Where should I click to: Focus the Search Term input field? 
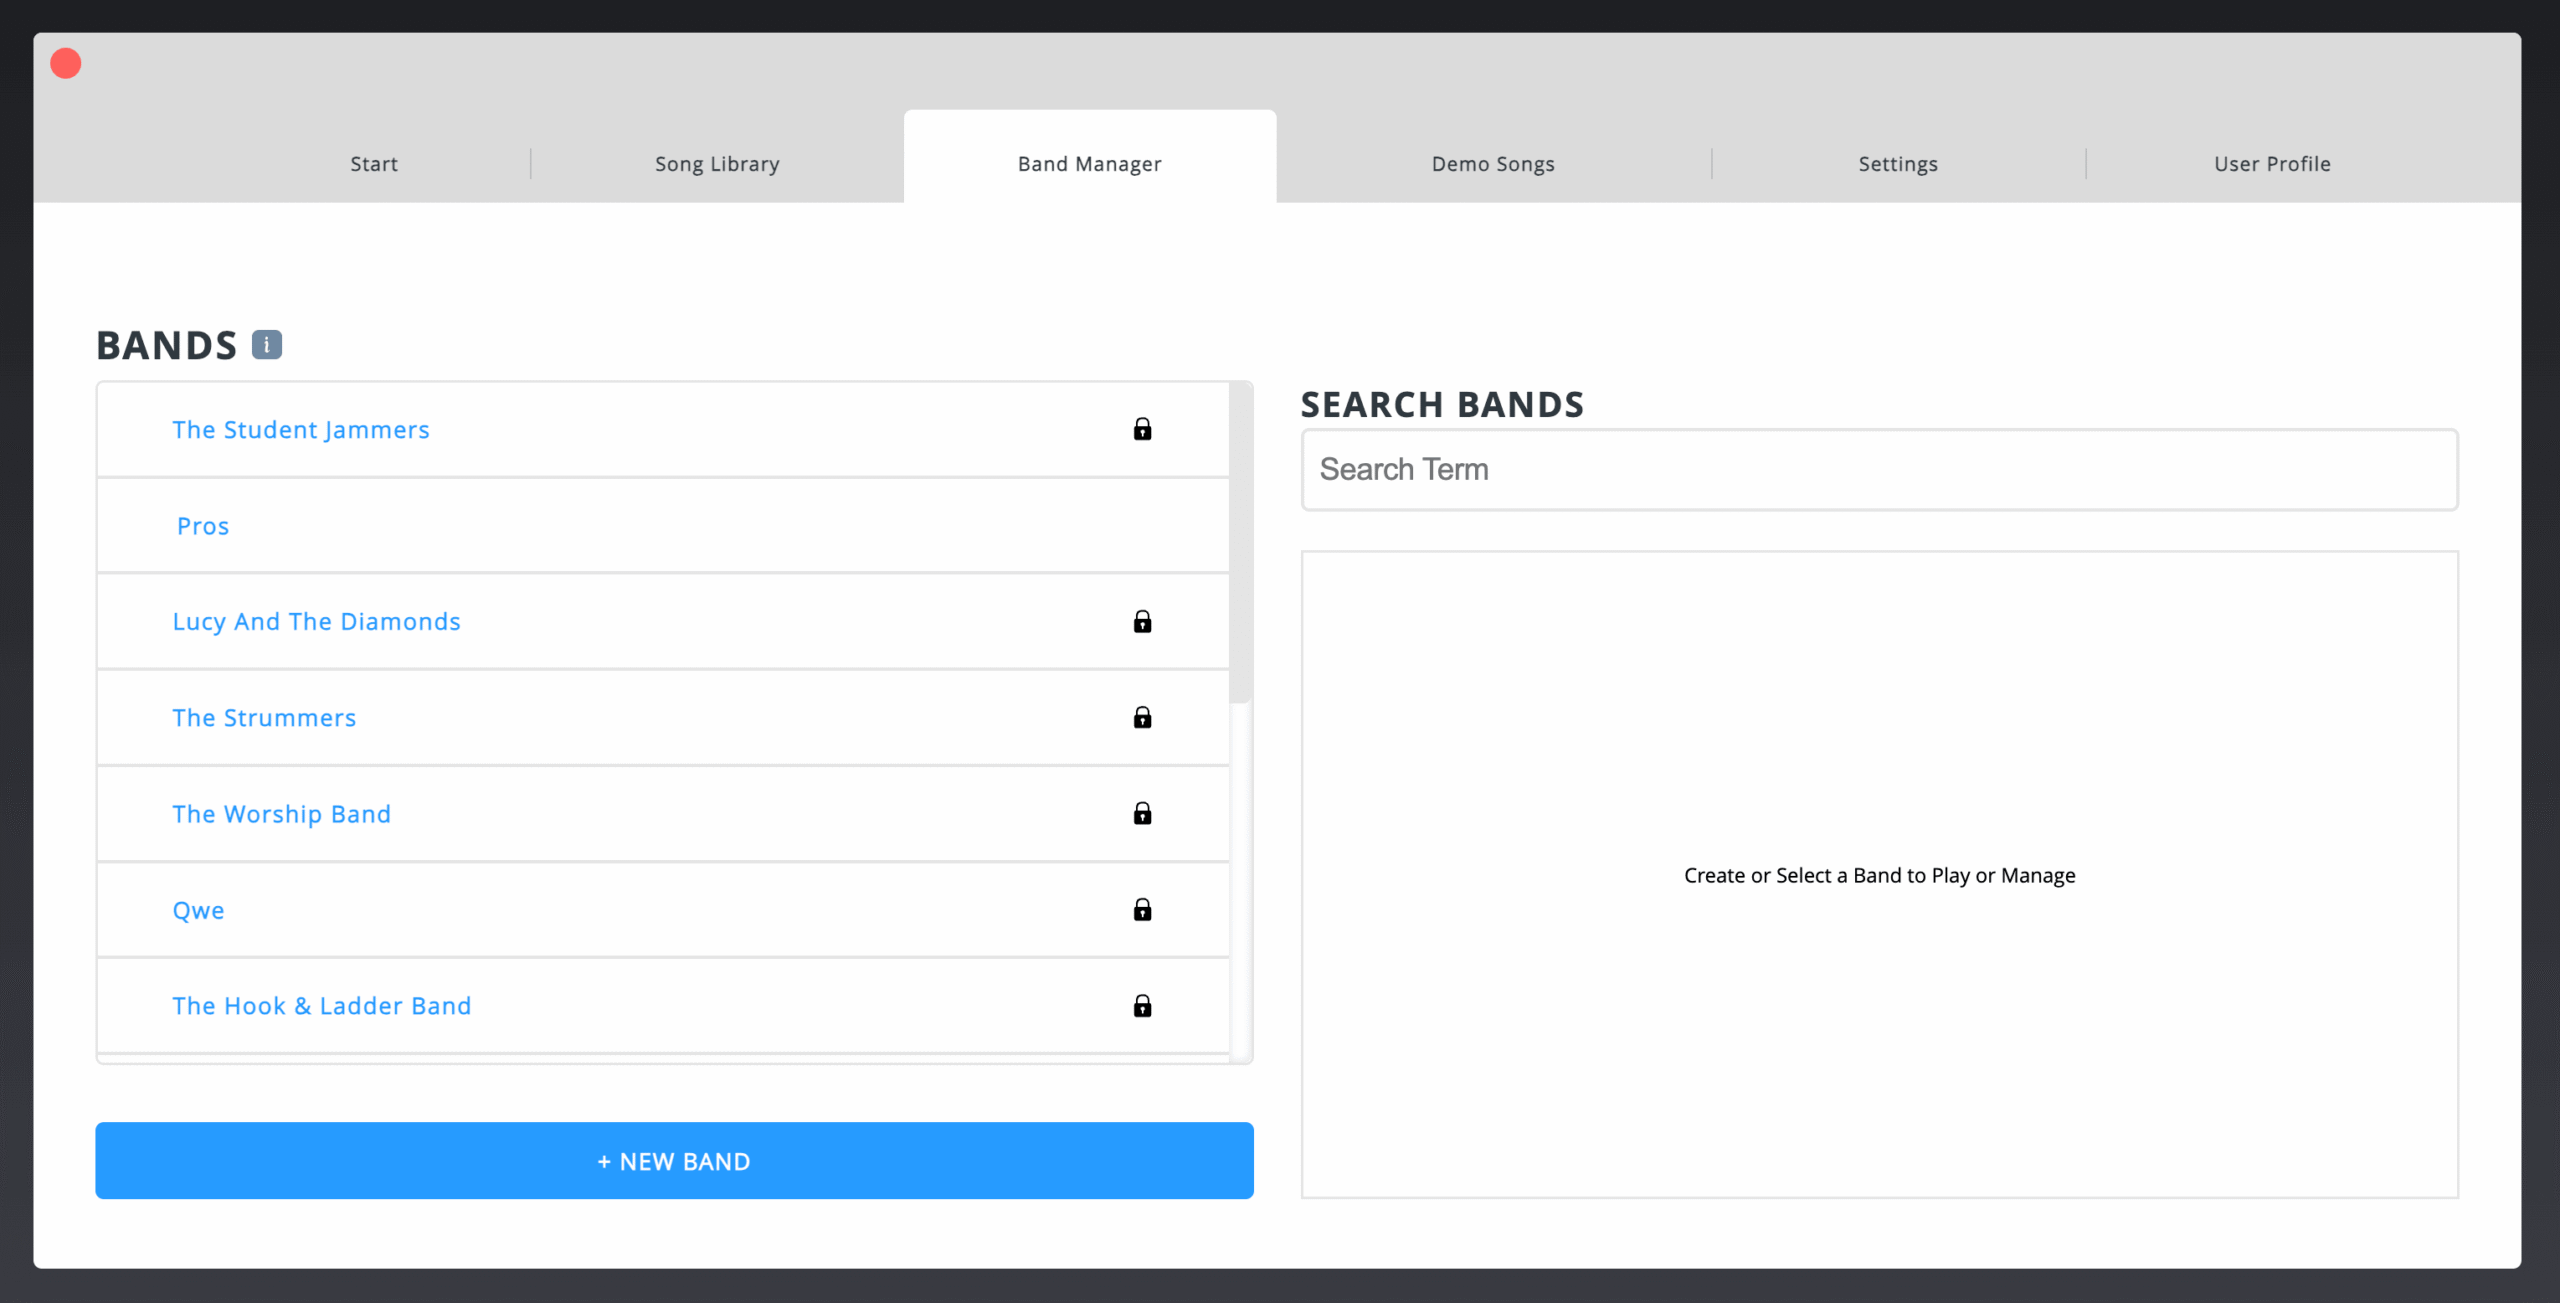click(1880, 470)
